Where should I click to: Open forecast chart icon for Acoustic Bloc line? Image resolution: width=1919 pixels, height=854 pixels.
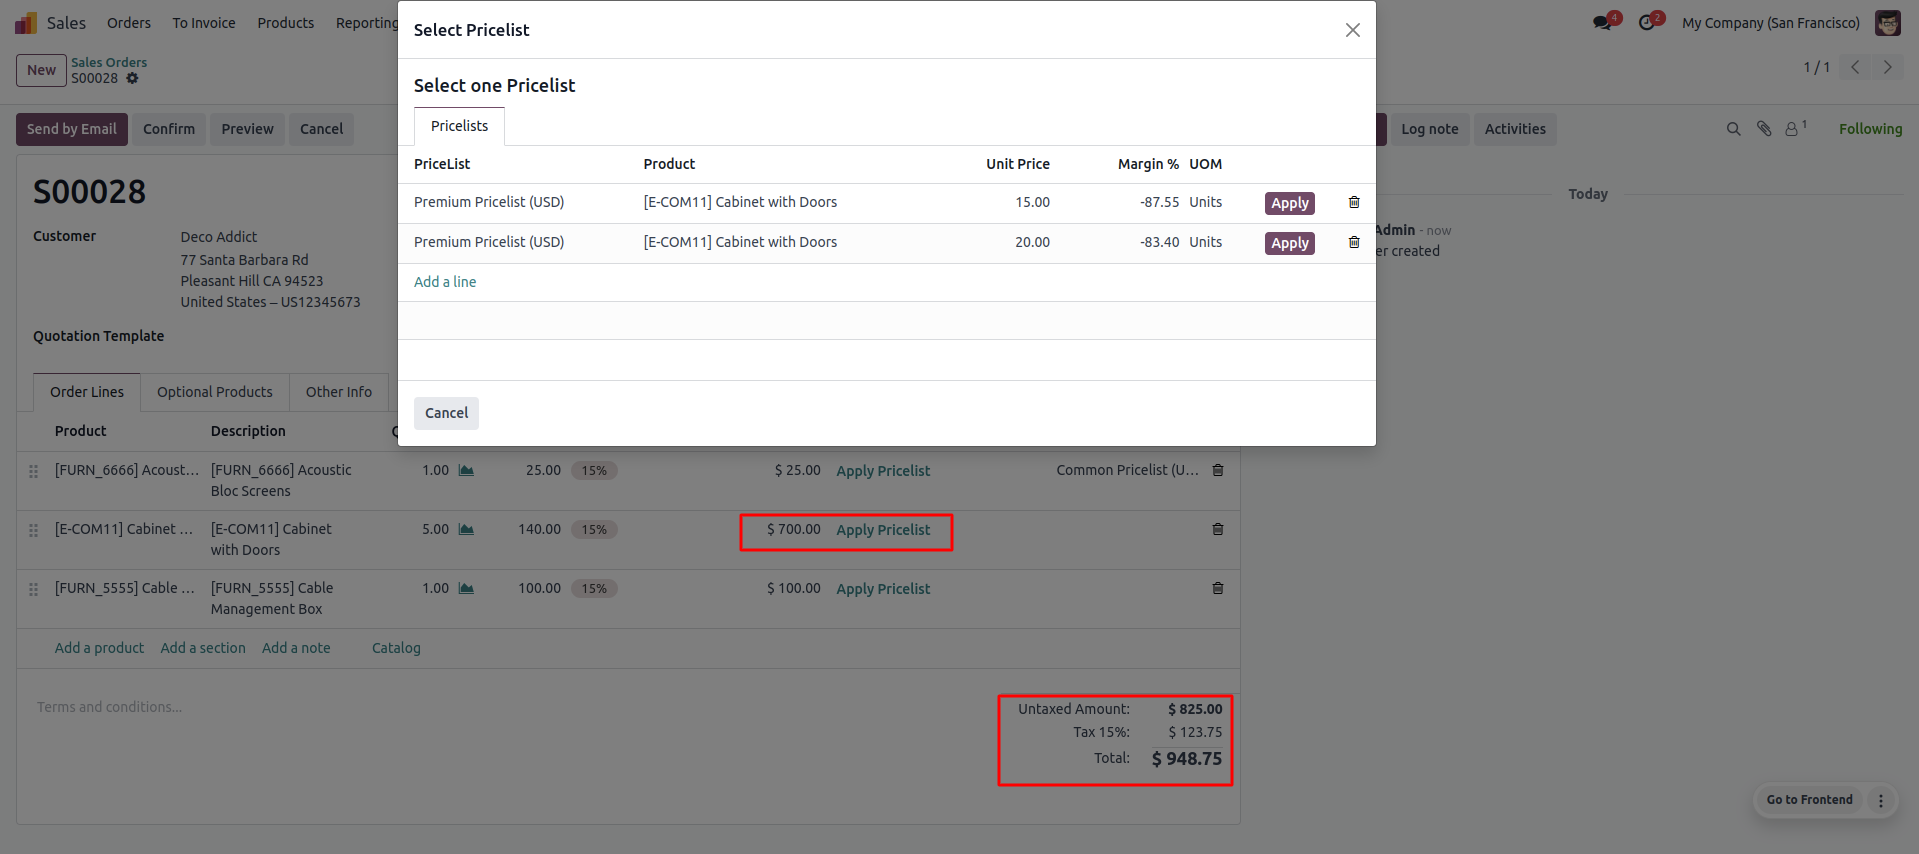click(x=466, y=470)
